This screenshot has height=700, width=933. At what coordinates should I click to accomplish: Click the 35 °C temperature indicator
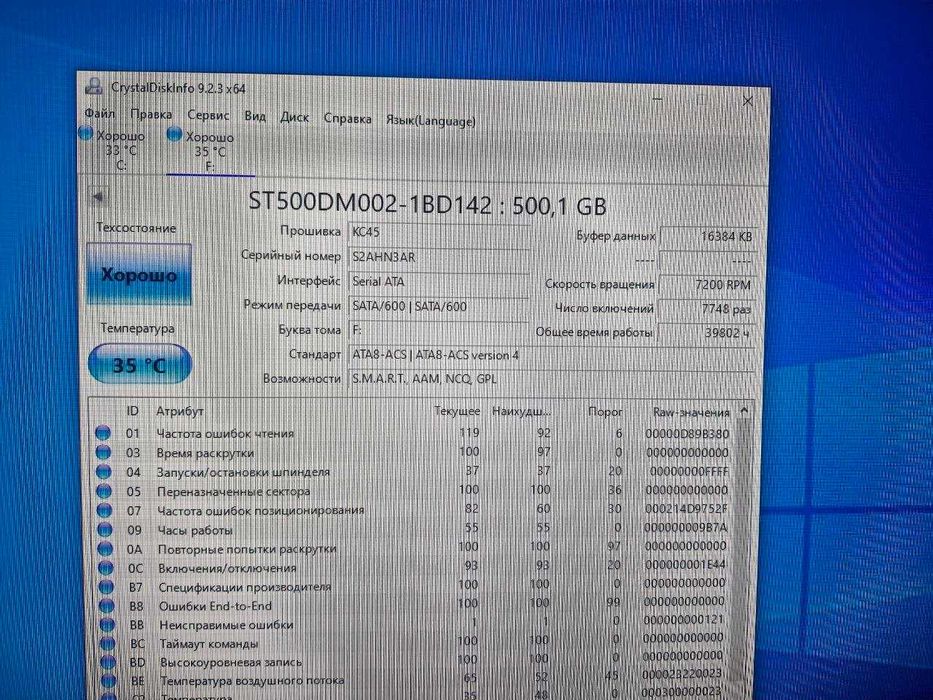click(140, 364)
